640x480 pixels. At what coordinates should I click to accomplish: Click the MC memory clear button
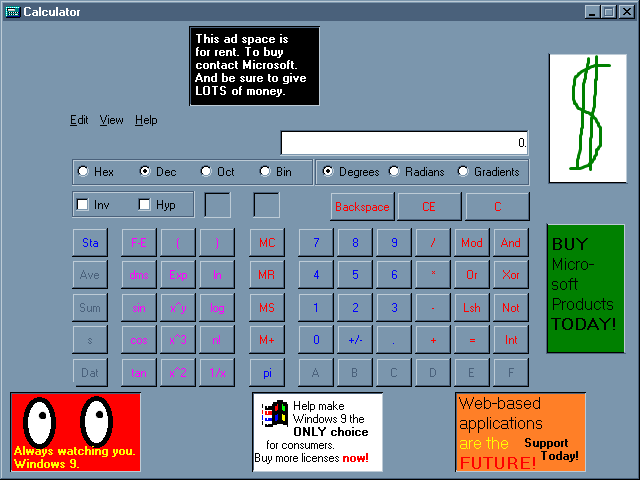(267, 242)
